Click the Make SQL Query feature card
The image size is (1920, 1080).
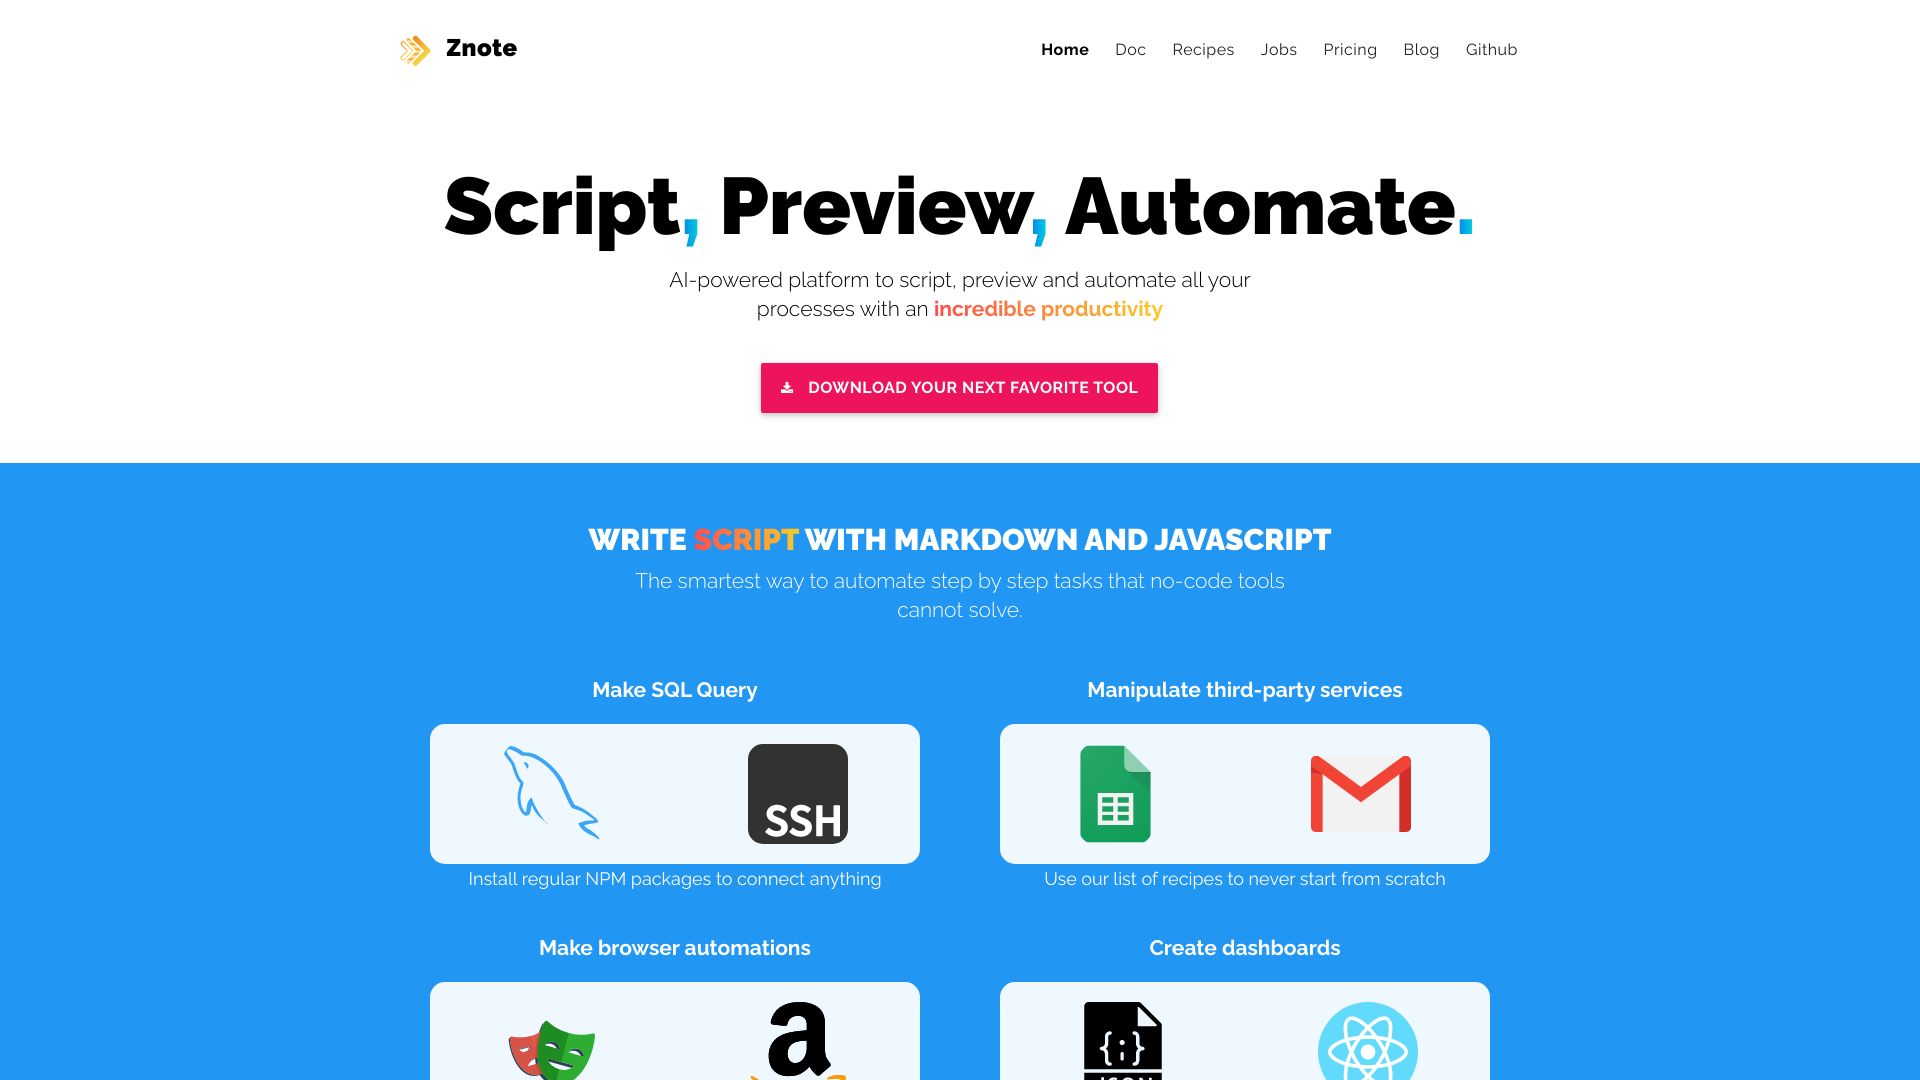coord(674,793)
